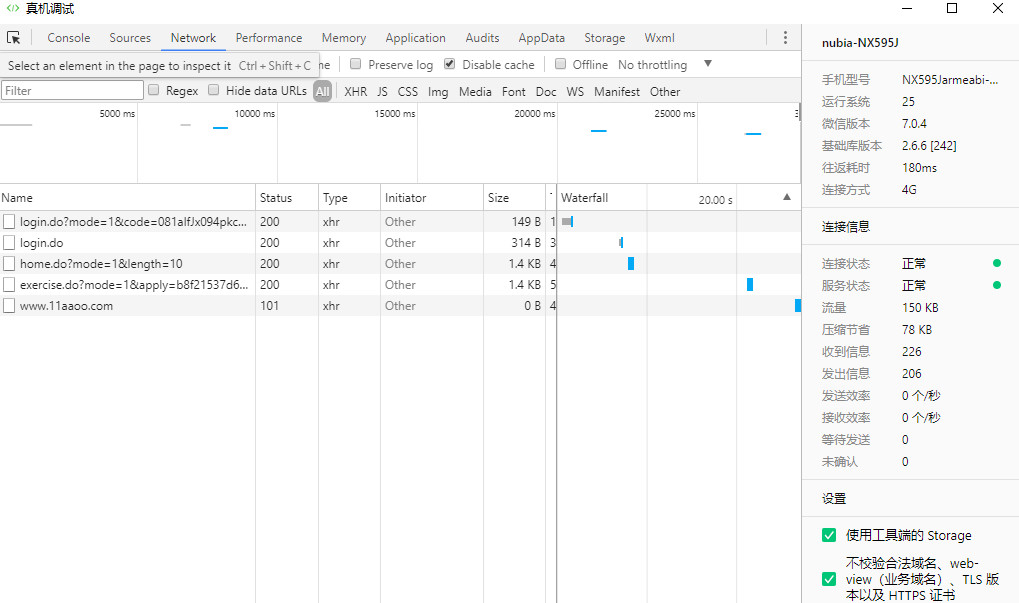This screenshot has width=1019, height=603.
Task: Select home.do?mode=1&length=10 request
Action: pyautogui.click(x=400, y=264)
